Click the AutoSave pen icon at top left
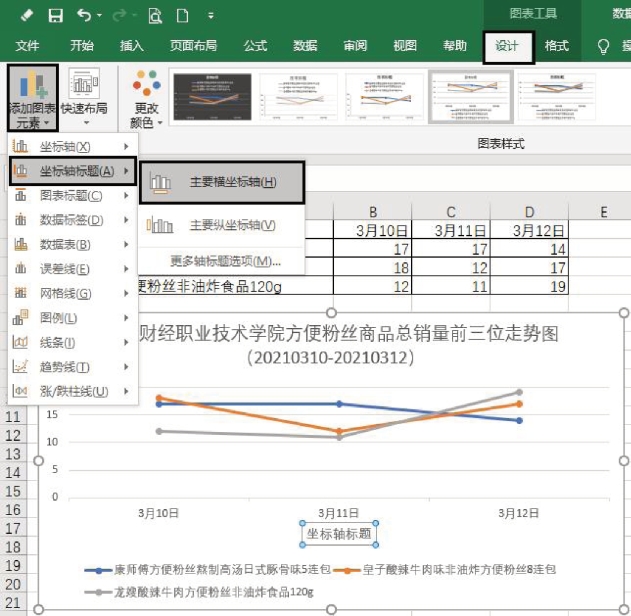631x616 pixels. [27, 15]
